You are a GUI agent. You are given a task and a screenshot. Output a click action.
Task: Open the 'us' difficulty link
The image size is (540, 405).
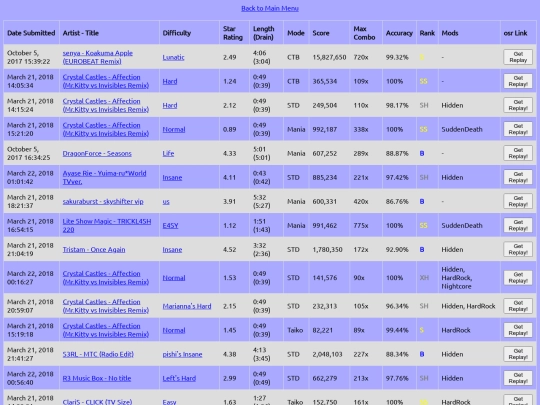tap(166, 201)
